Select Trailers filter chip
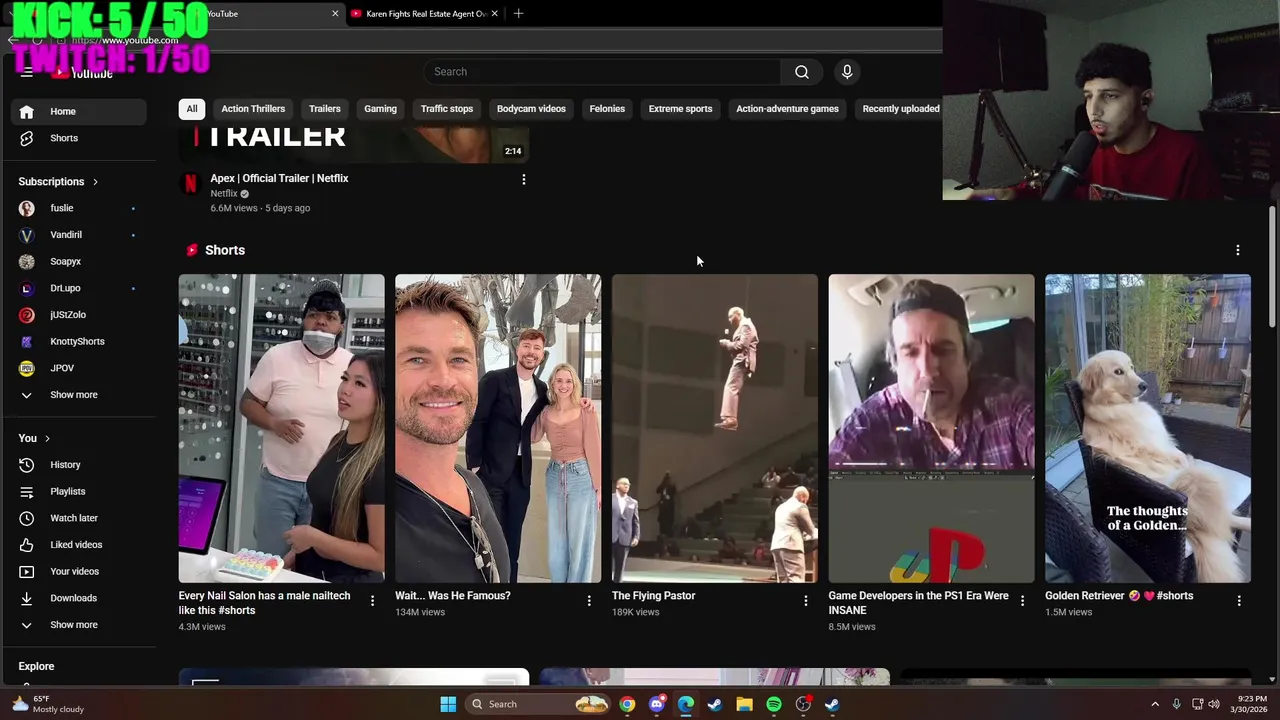The image size is (1280, 720). click(x=324, y=109)
